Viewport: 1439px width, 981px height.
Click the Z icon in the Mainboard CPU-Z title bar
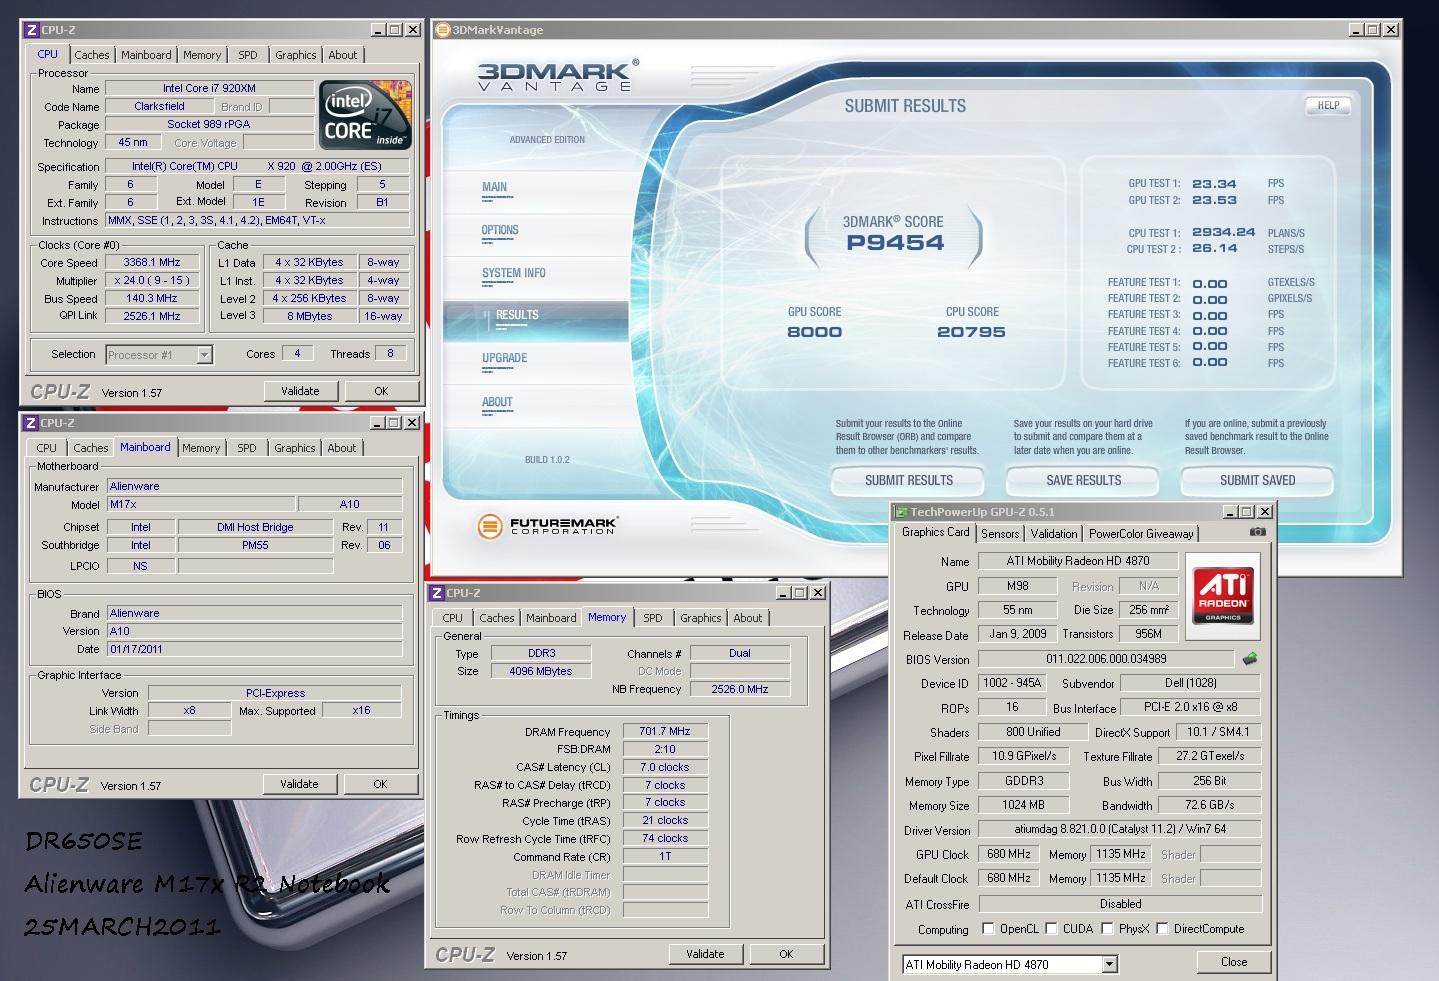coord(31,423)
